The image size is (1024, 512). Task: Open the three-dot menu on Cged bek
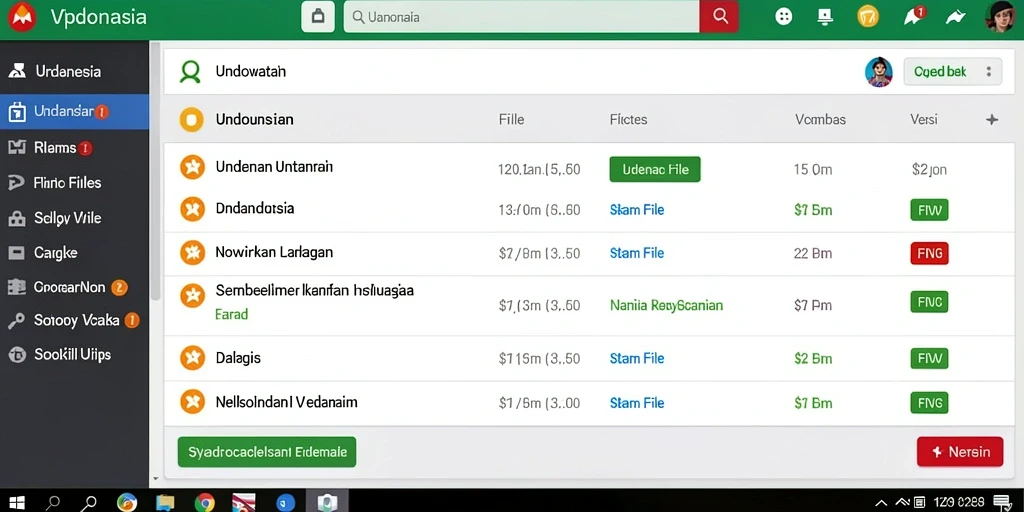click(989, 72)
